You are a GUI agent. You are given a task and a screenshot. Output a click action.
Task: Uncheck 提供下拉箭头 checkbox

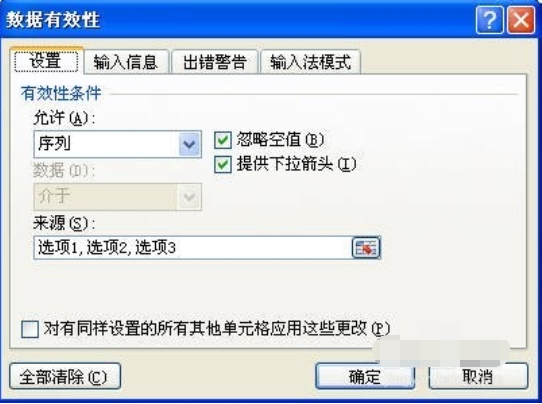click(x=223, y=164)
